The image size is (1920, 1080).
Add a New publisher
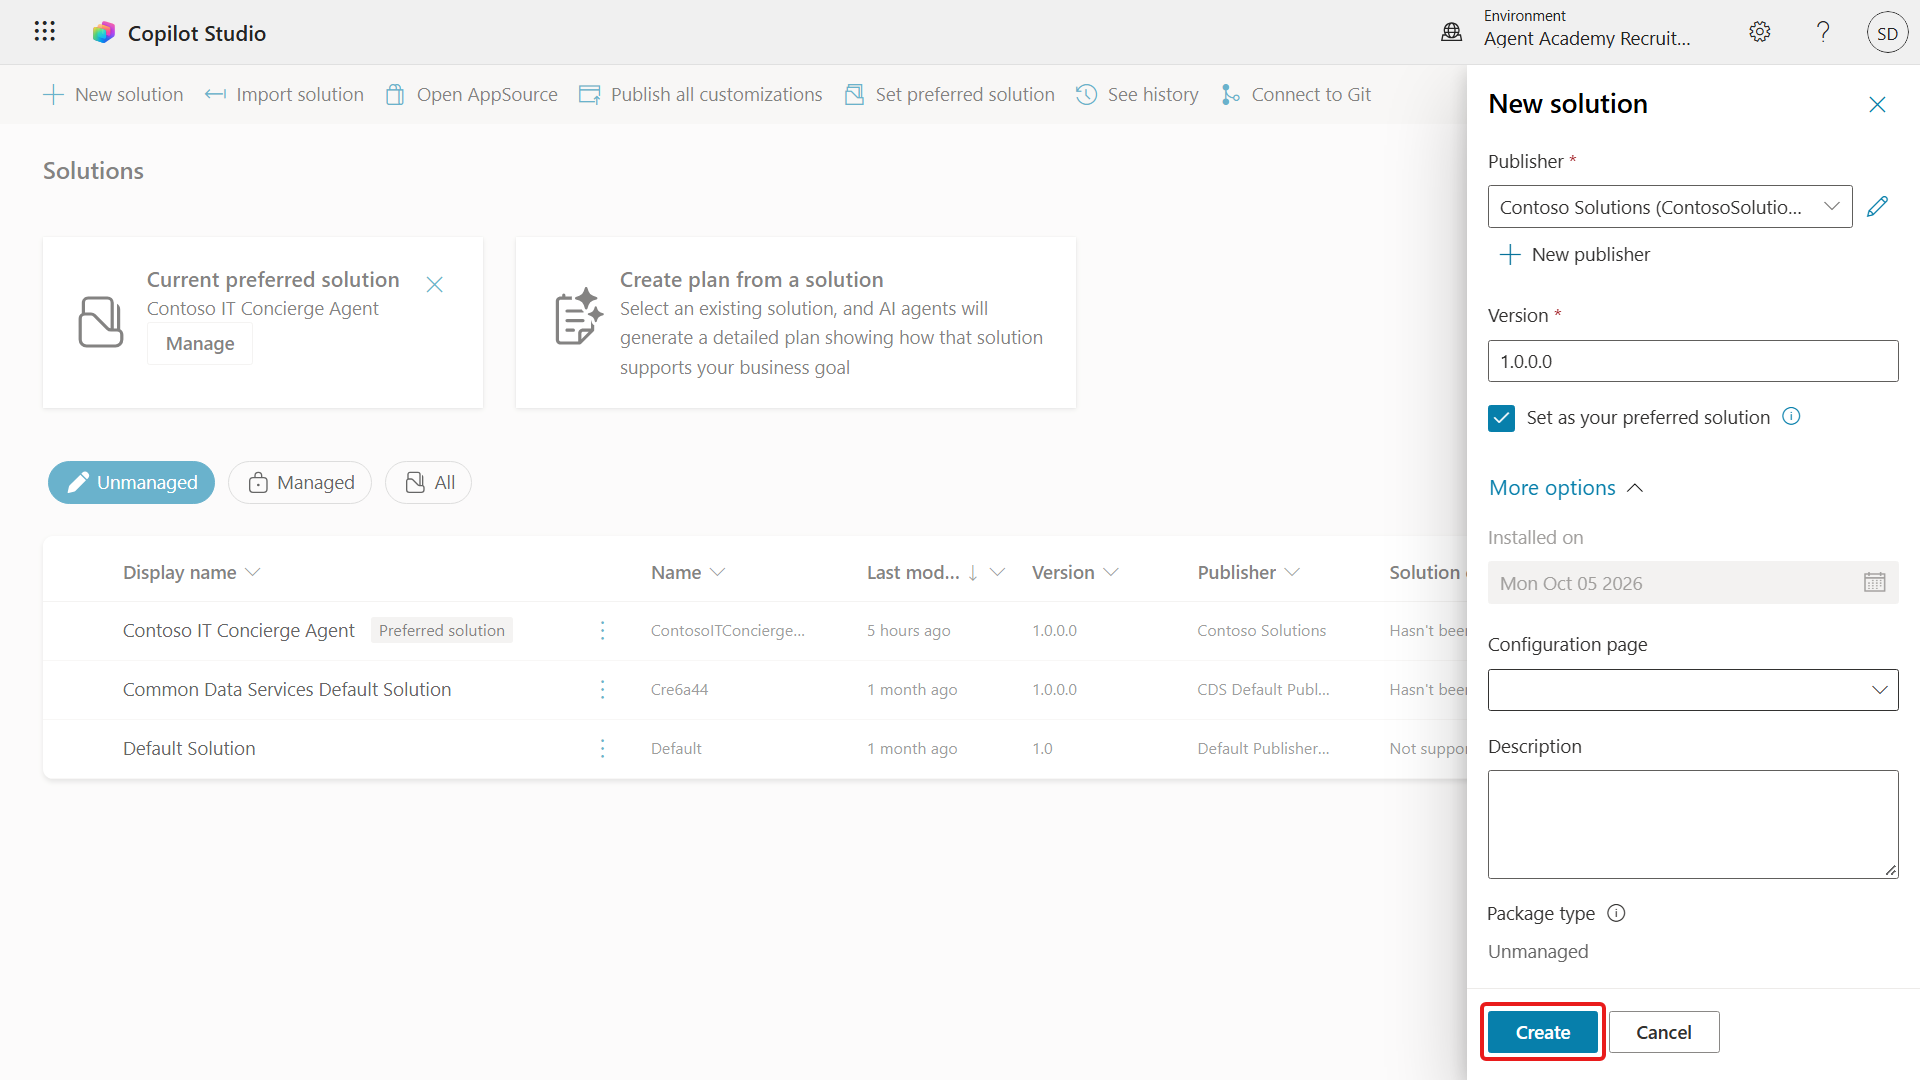[1574, 254]
